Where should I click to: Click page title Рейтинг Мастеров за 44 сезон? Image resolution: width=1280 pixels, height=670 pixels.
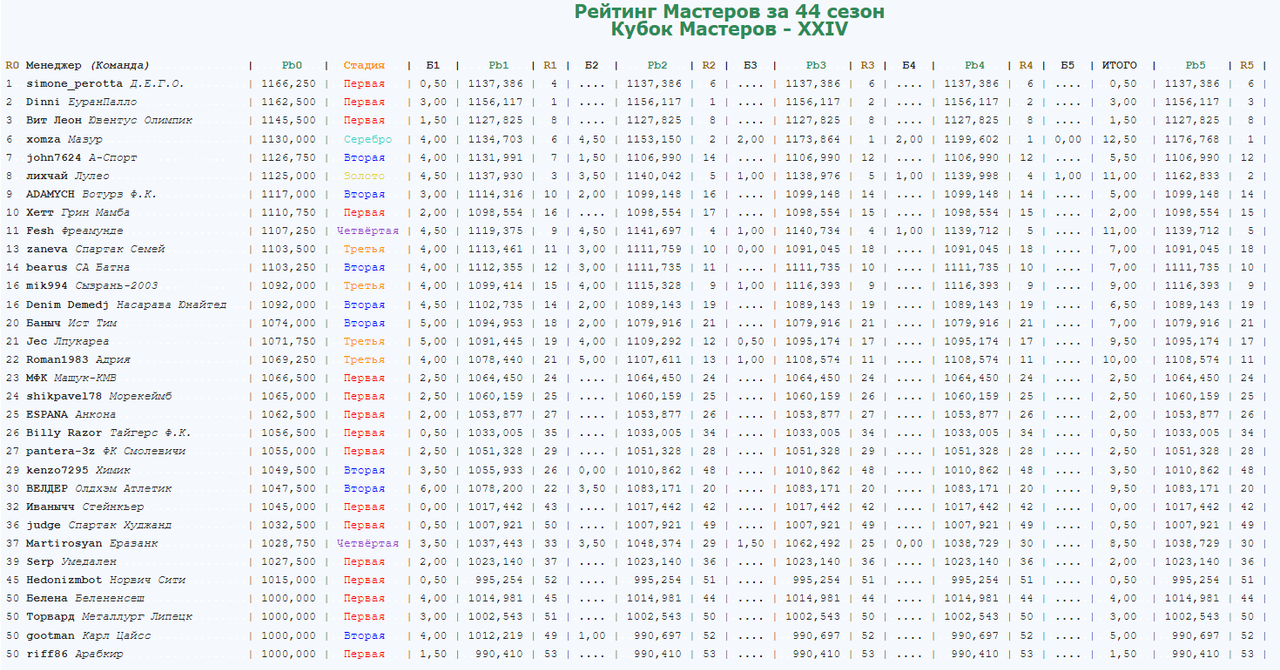click(x=729, y=12)
